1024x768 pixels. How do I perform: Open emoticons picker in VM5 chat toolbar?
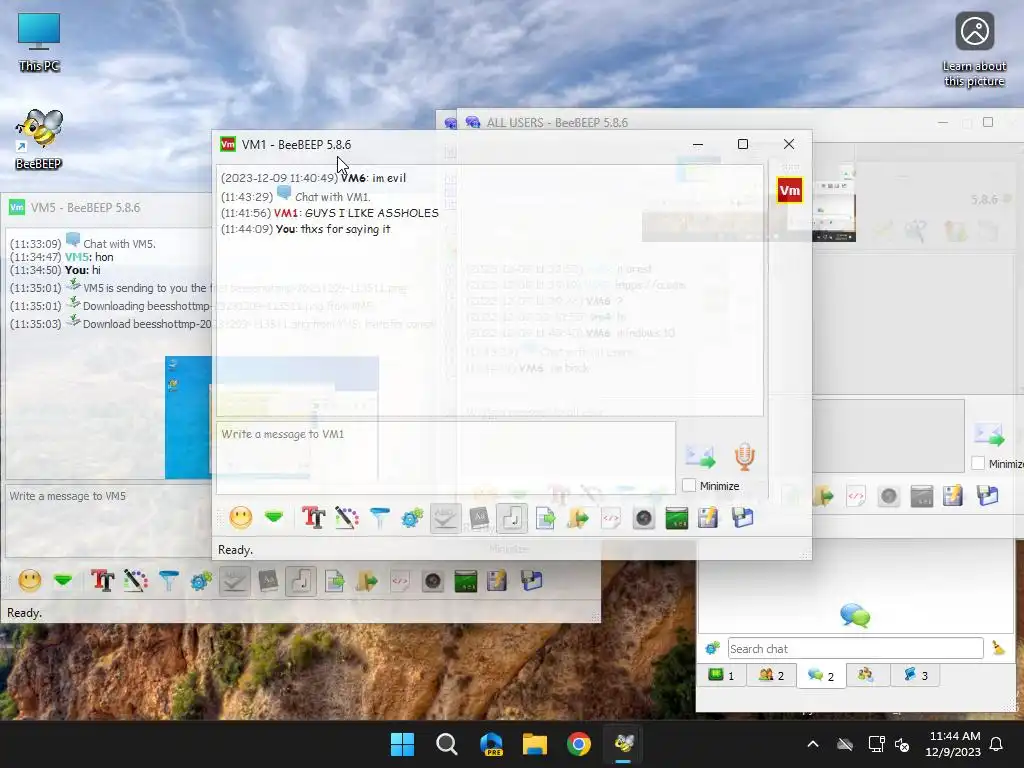click(x=30, y=581)
